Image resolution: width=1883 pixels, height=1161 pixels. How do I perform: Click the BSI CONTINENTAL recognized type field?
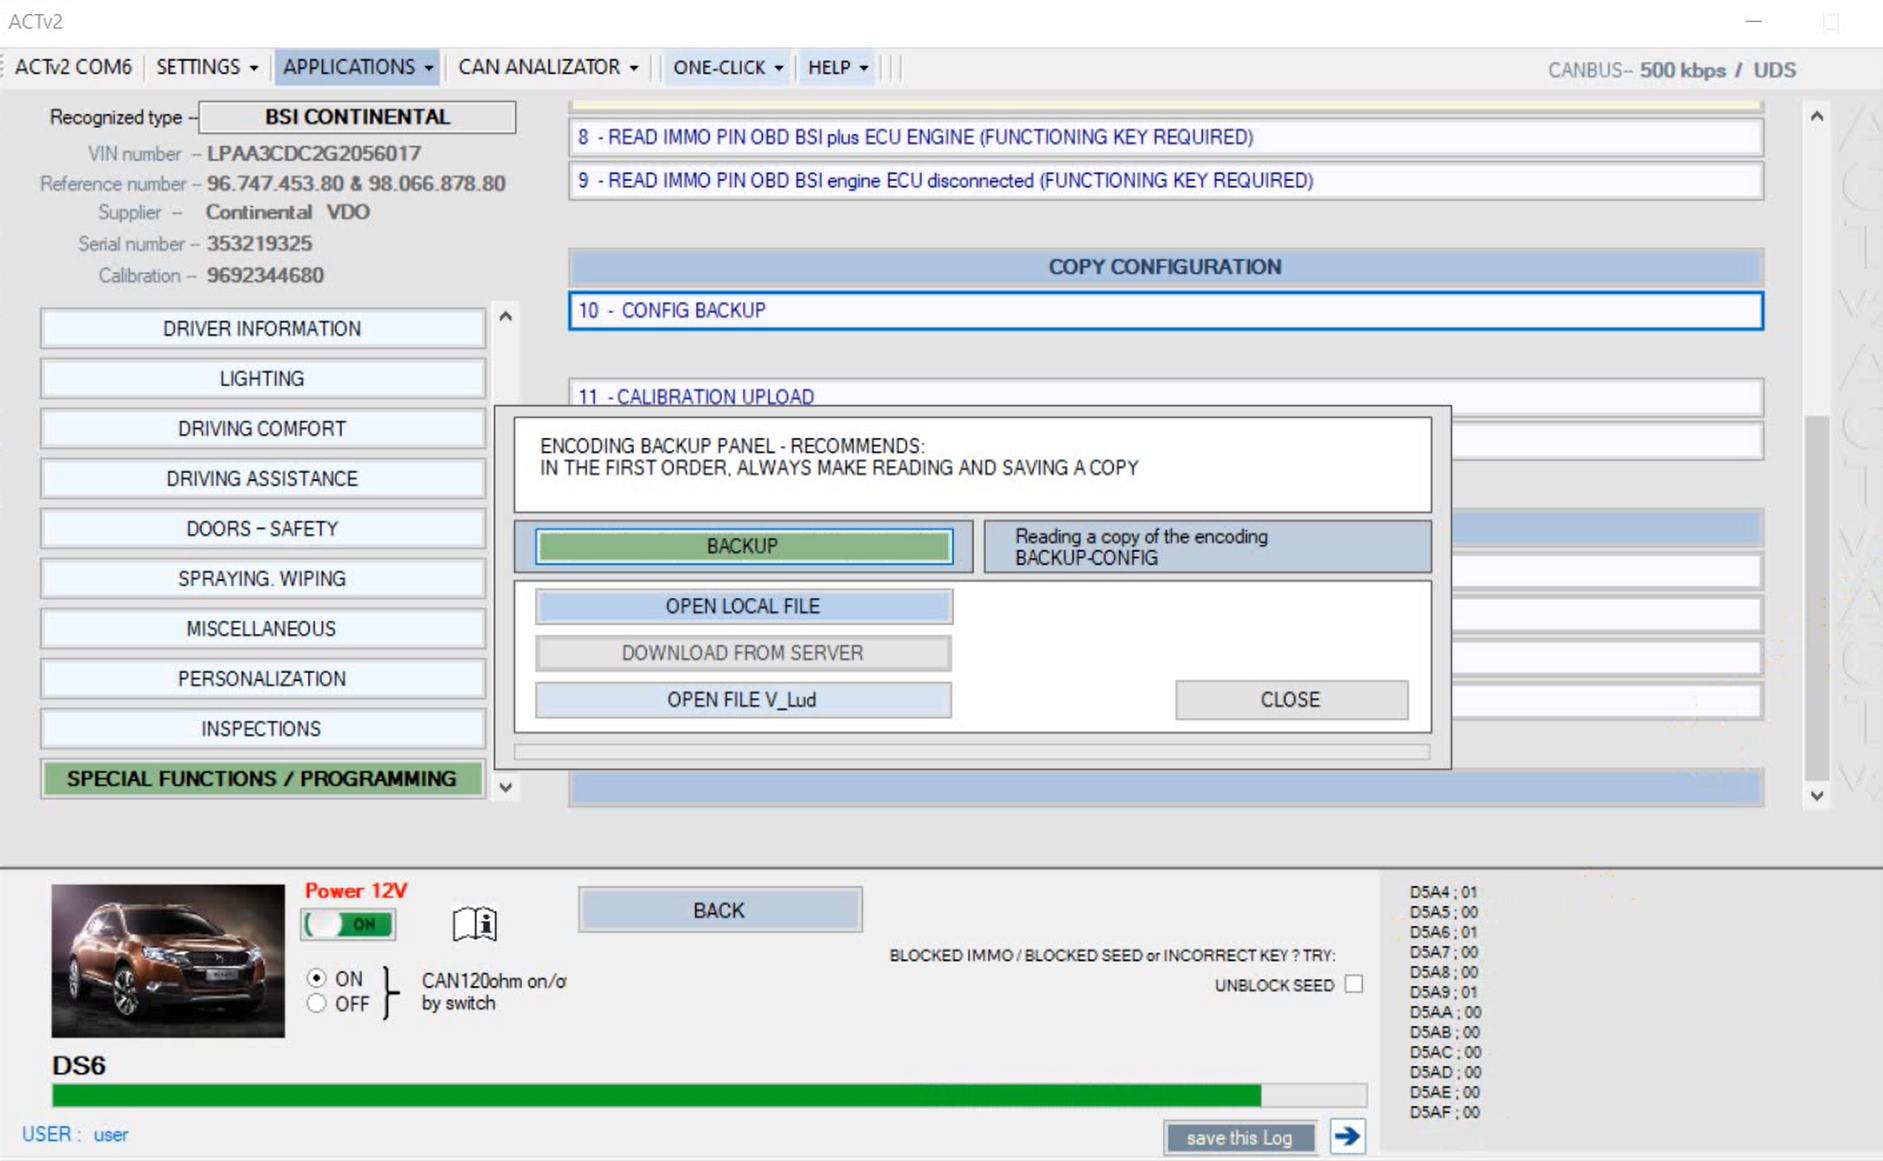(357, 117)
